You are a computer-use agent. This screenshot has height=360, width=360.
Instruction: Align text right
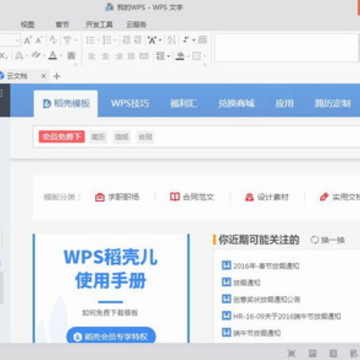coord(119,56)
